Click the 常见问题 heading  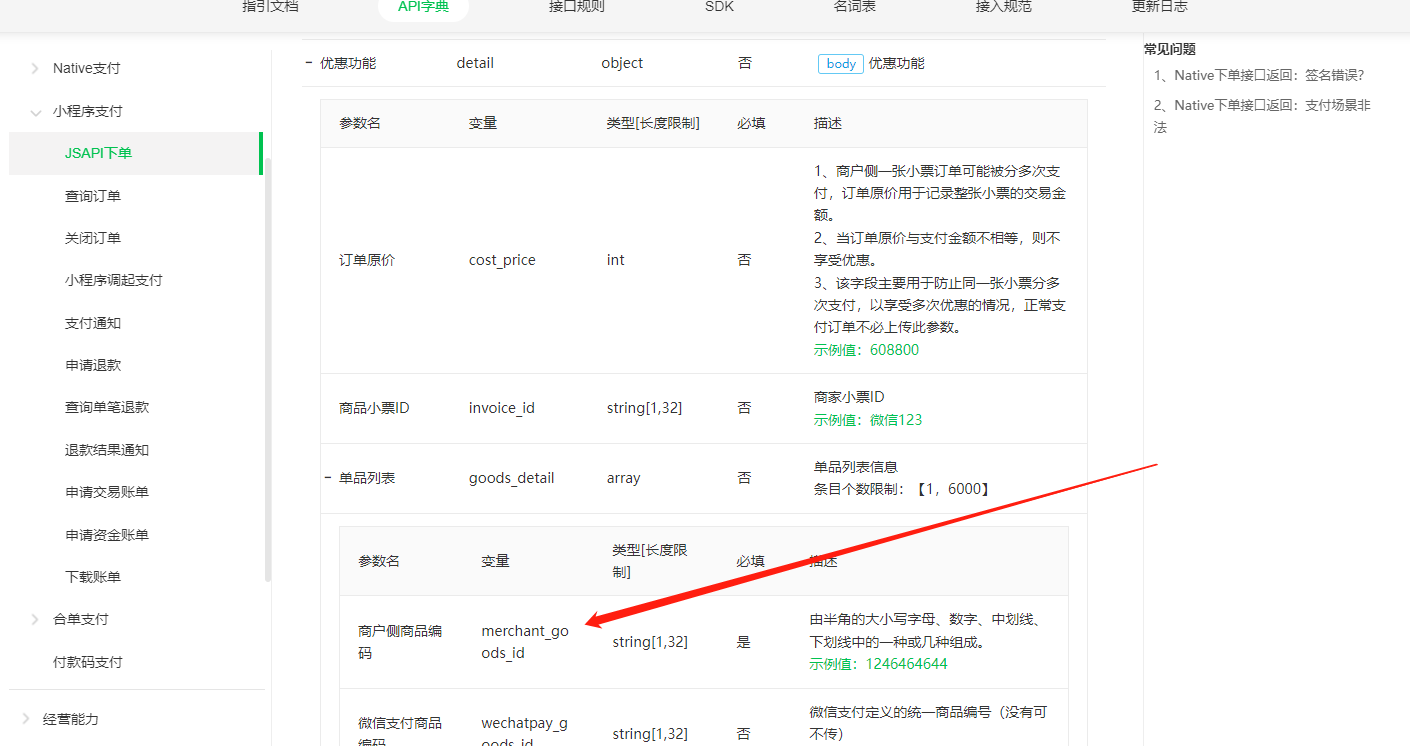1170,49
